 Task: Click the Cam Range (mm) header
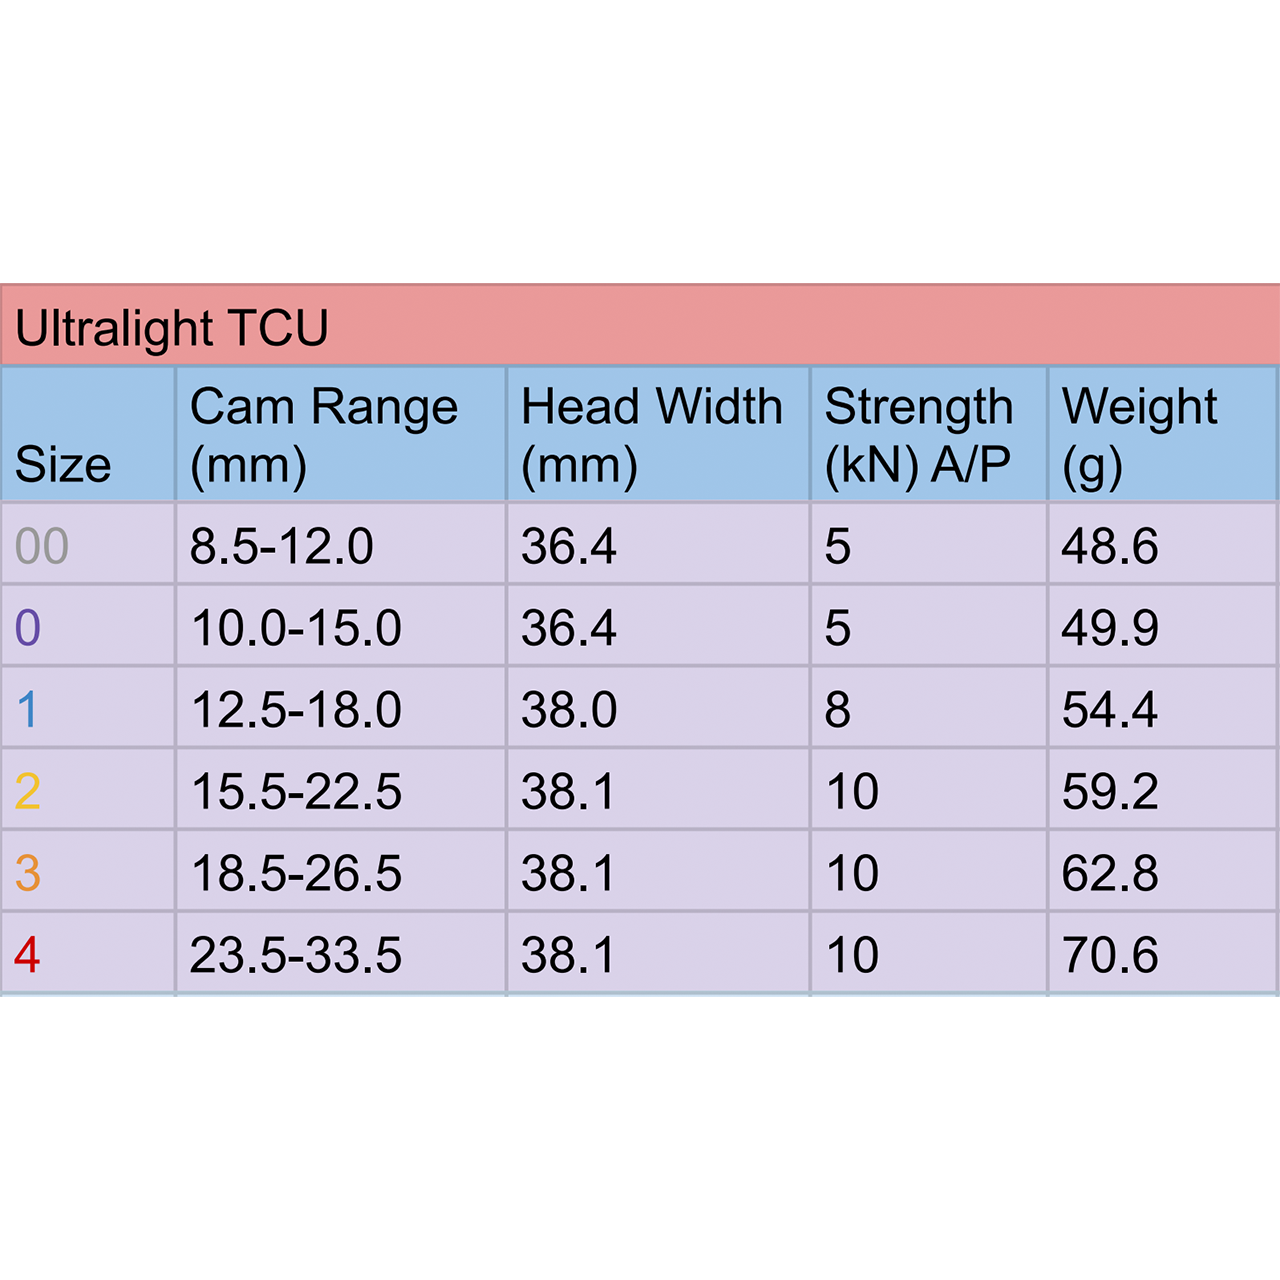pyautogui.click(x=324, y=435)
